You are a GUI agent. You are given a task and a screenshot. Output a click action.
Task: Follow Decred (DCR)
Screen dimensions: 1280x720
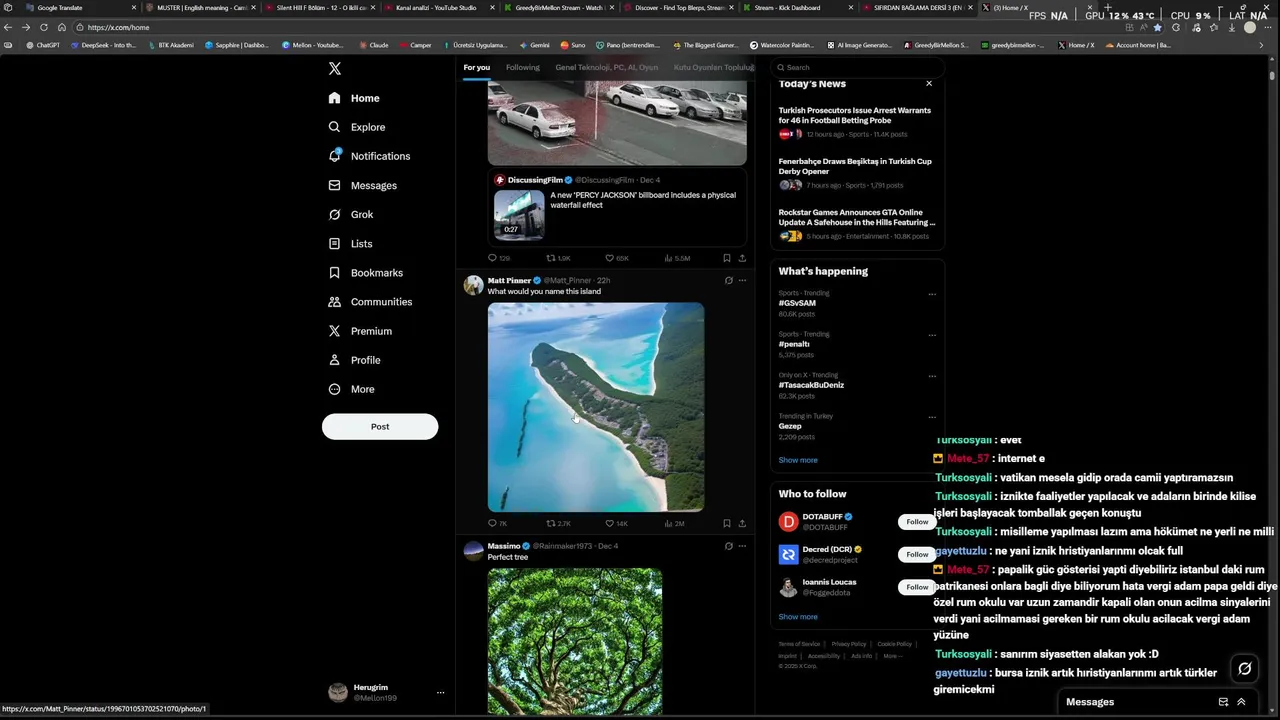click(x=917, y=554)
